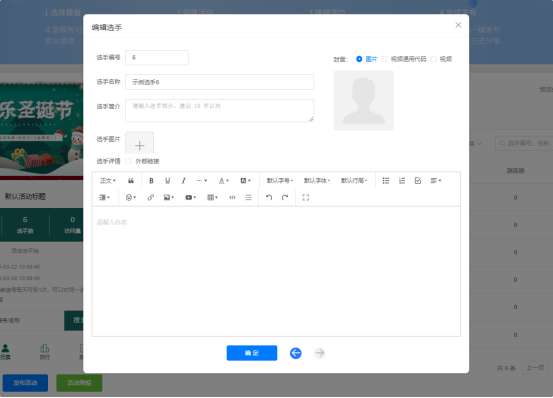
Task: Insert an unordered bullet list
Action: [x=386, y=181]
